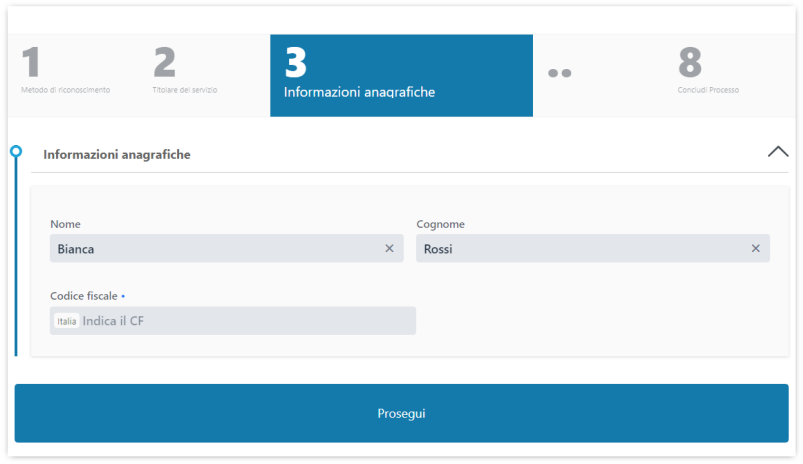The height and width of the screenshot is (464, 803).
Task: Click the blue circle timeline marker
Action: [x=15, y=152]
